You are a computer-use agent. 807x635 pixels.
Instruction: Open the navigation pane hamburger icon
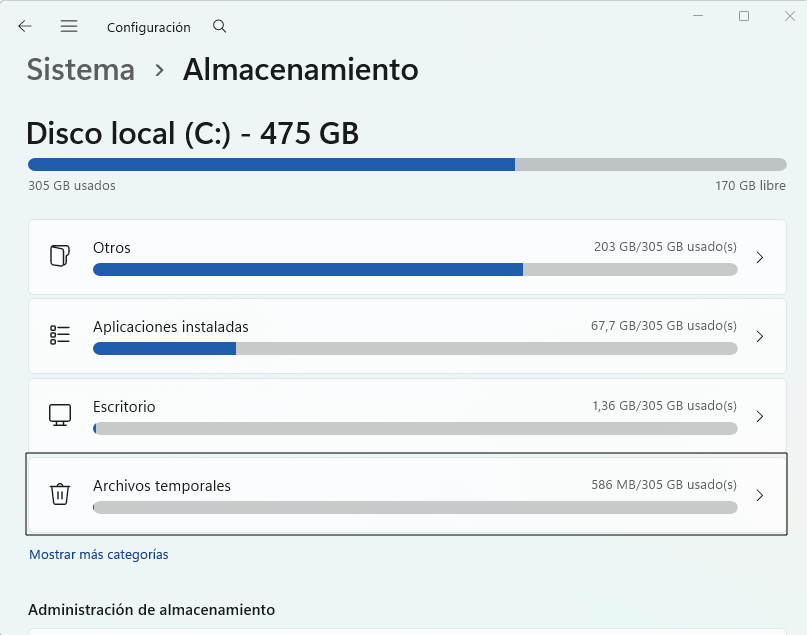click(x=68, y=26)
